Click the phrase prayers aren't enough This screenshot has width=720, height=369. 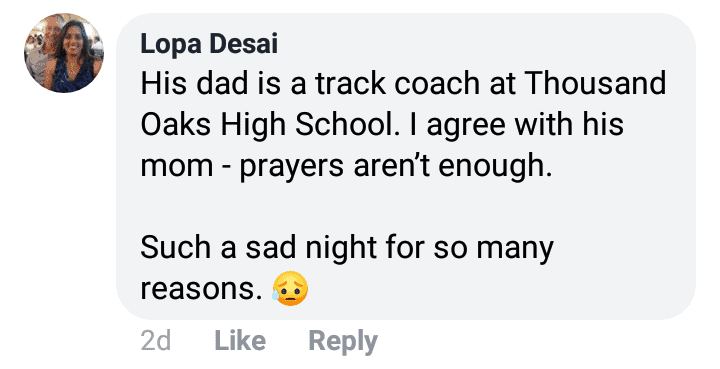point(395,166)
